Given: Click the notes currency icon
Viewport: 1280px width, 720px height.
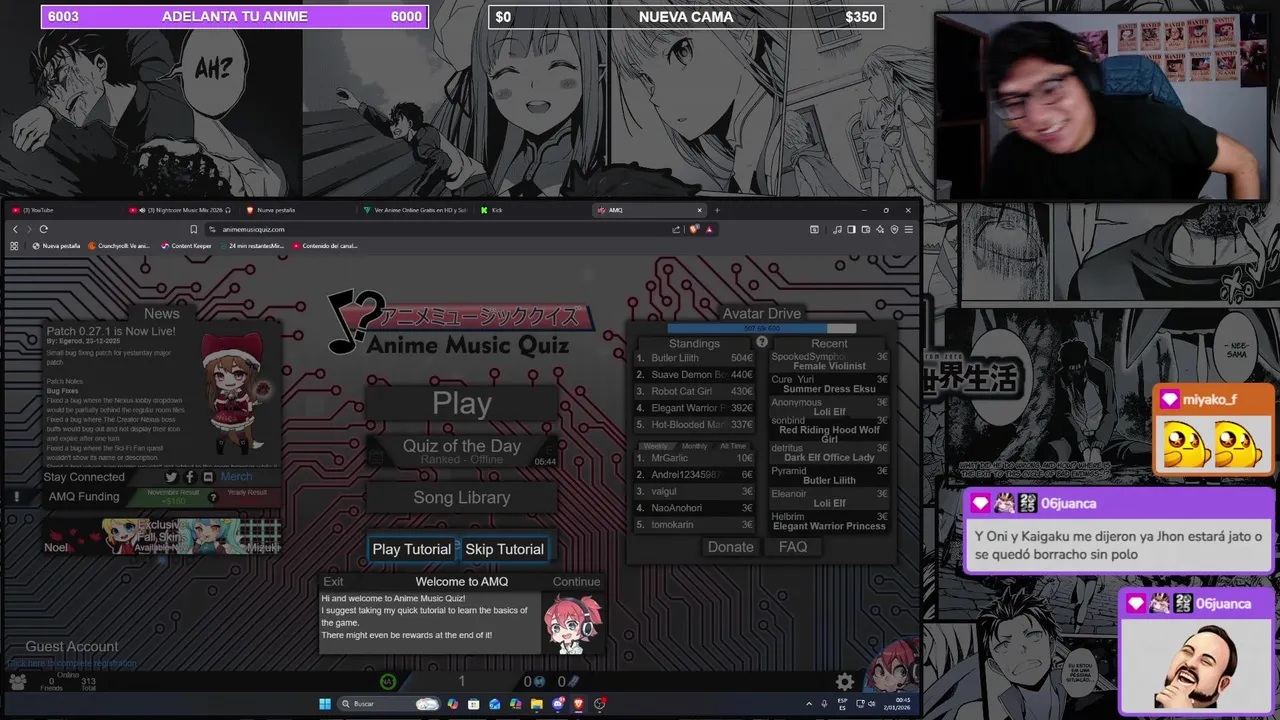Looking at the screenshot, I should [539, 682].
